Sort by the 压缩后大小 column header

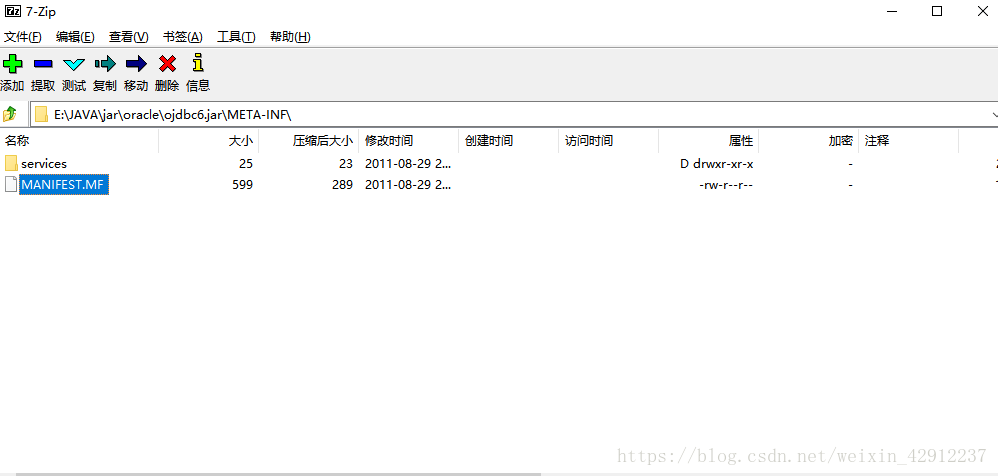coord(309,141)
